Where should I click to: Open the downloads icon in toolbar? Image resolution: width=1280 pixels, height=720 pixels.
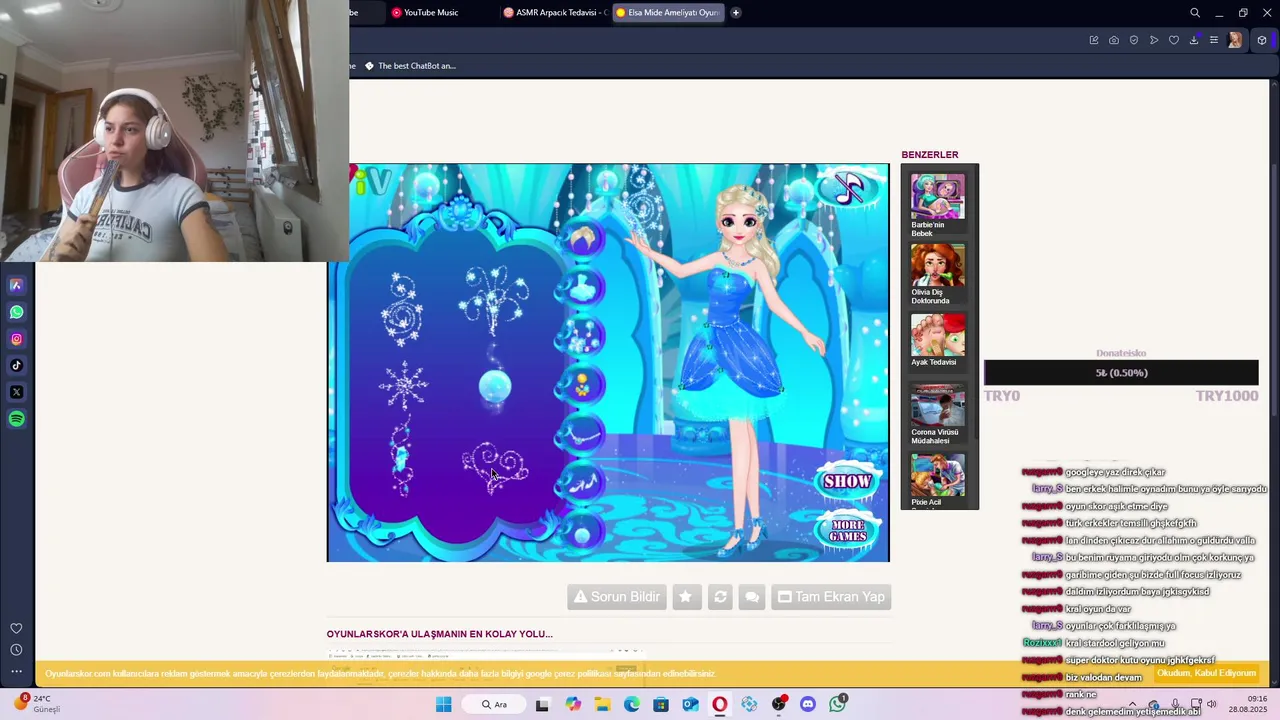[1194, 40]
